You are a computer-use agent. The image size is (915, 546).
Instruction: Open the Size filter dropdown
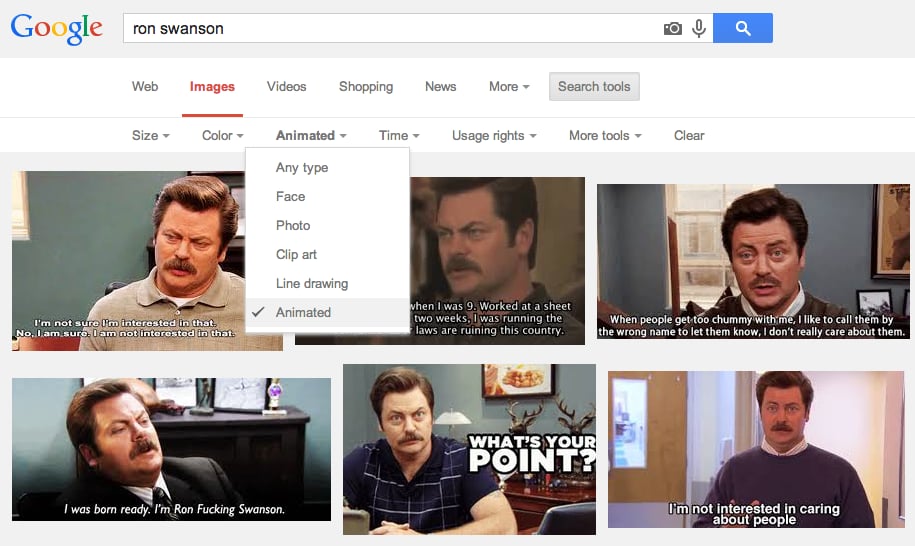(x=151, y=135)
